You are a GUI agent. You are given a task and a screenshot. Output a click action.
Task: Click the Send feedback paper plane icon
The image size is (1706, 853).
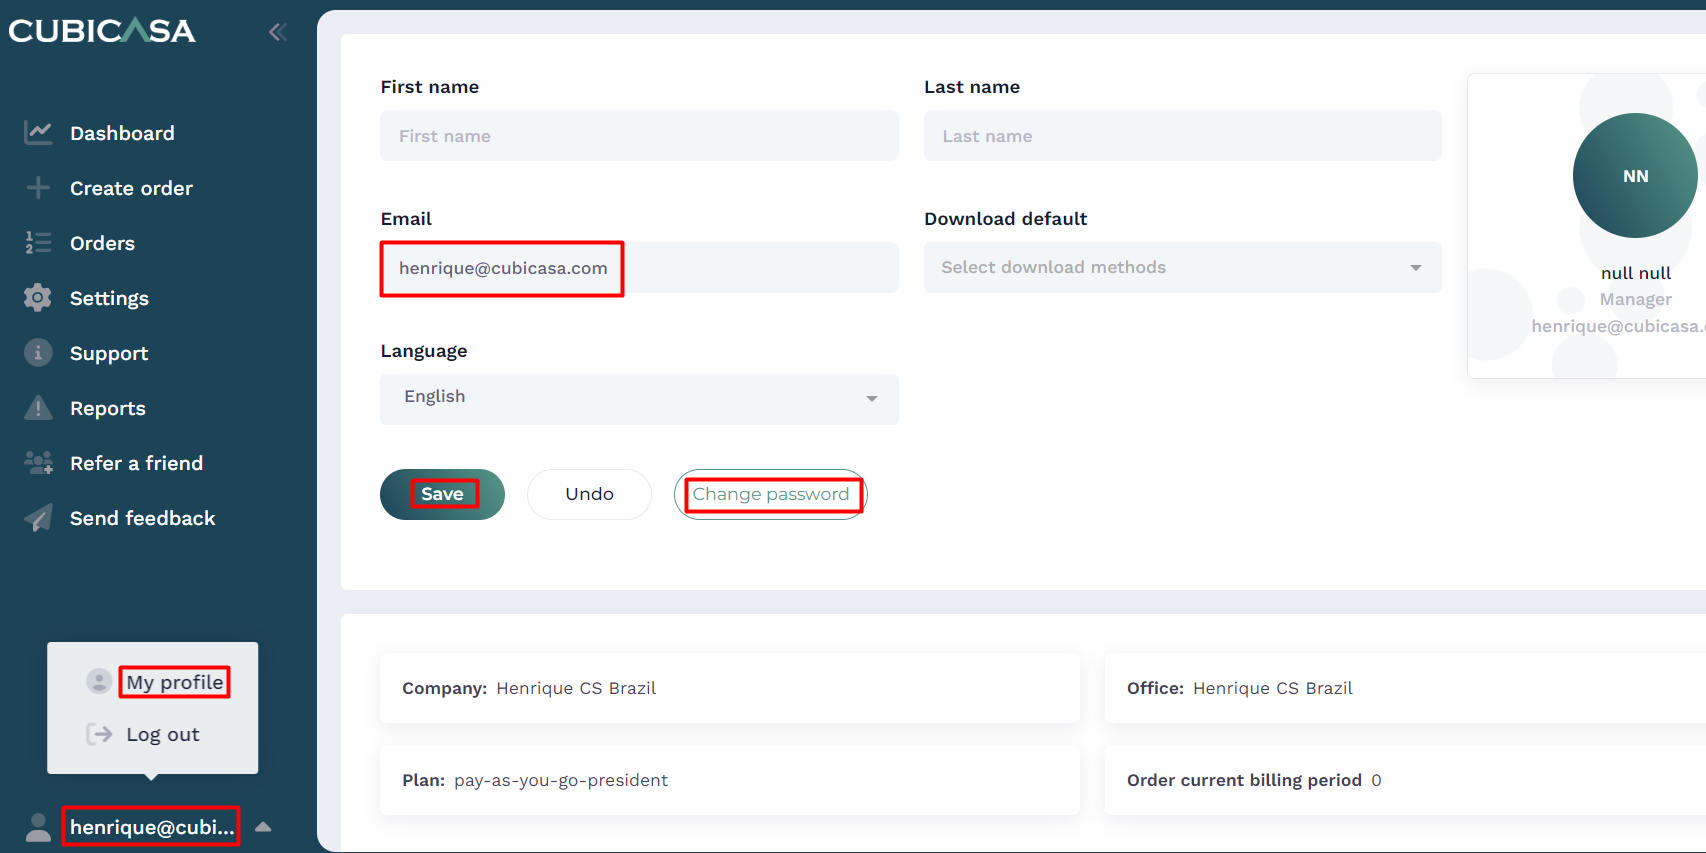pos(38,518)
